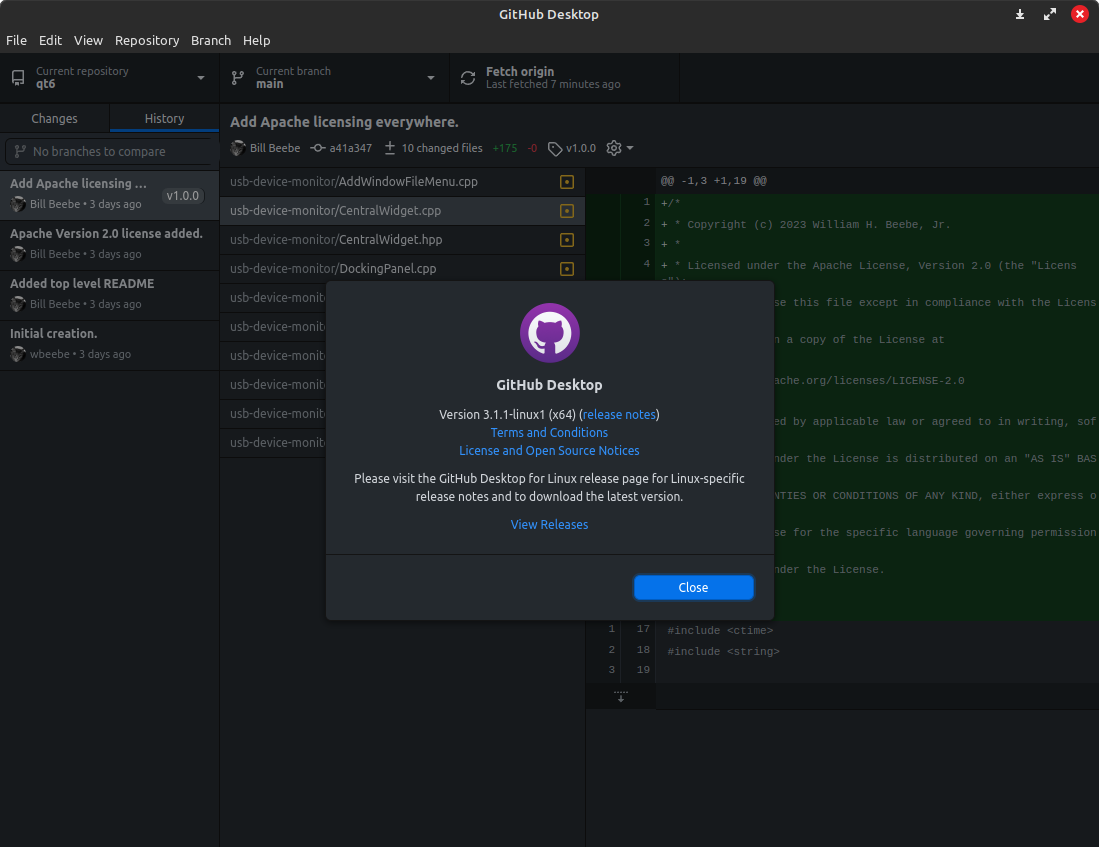1099x847 pixels.
Task: Click the View Releases link
Action: (550, 524)
